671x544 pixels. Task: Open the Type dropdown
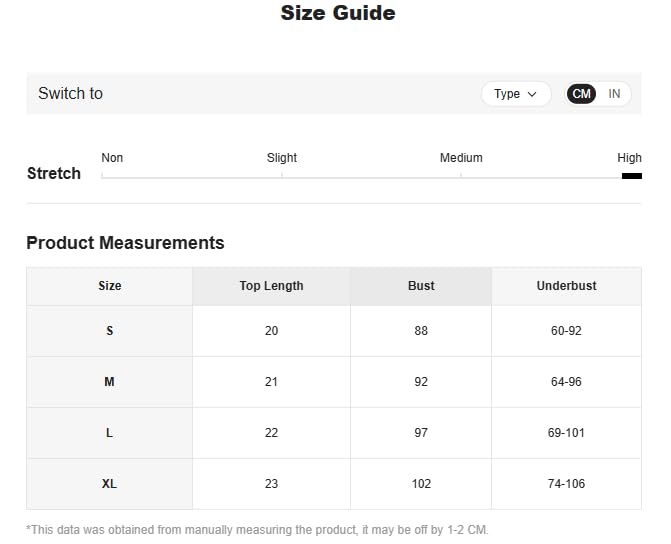[x=515, y=94]
